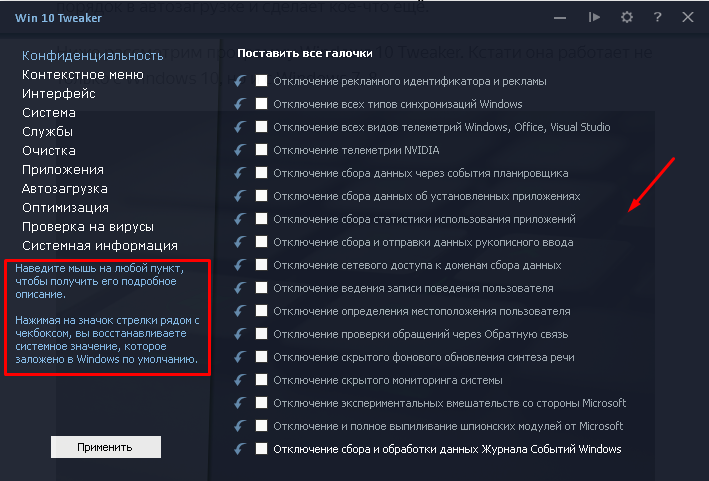709x481 pixels.
Task: Restore default arrow for Обратную связь
Action: coord(241,335)
